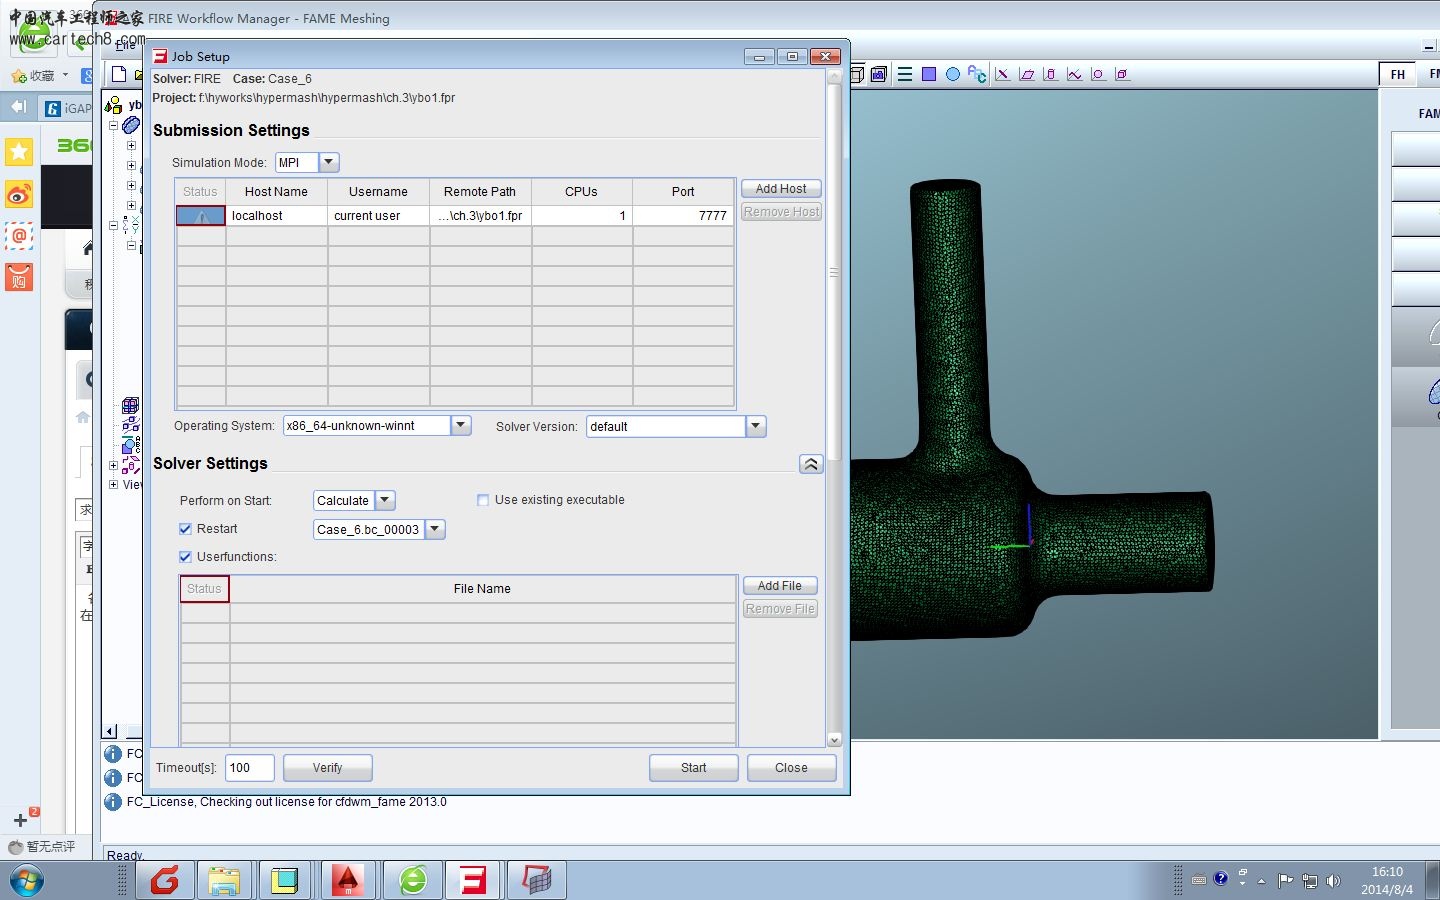Viewport: 1440px width, 900px height.
Task: Open the FIRE red F taskbar icon
Action: [473, 881]
